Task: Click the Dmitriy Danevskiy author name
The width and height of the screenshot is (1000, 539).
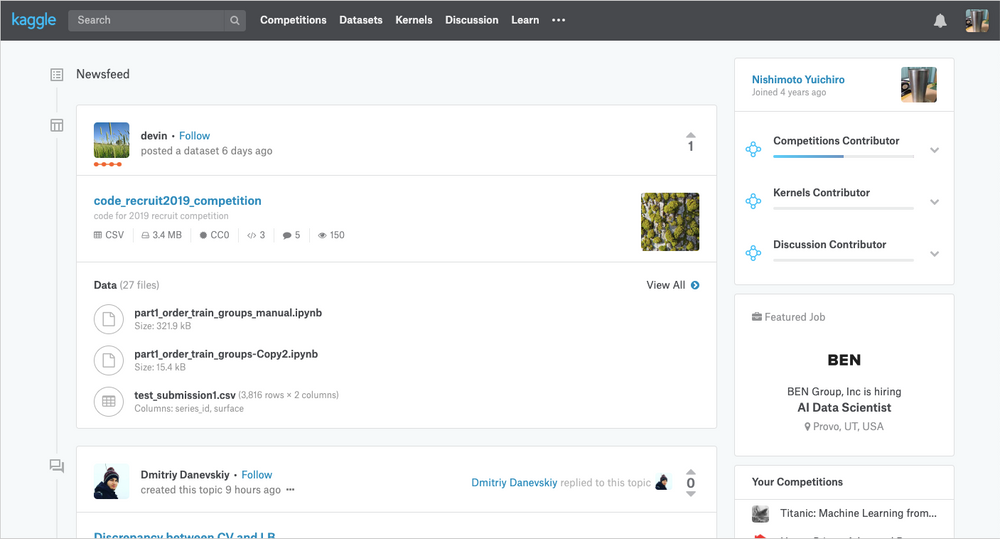Action: [x=185, y=475]
